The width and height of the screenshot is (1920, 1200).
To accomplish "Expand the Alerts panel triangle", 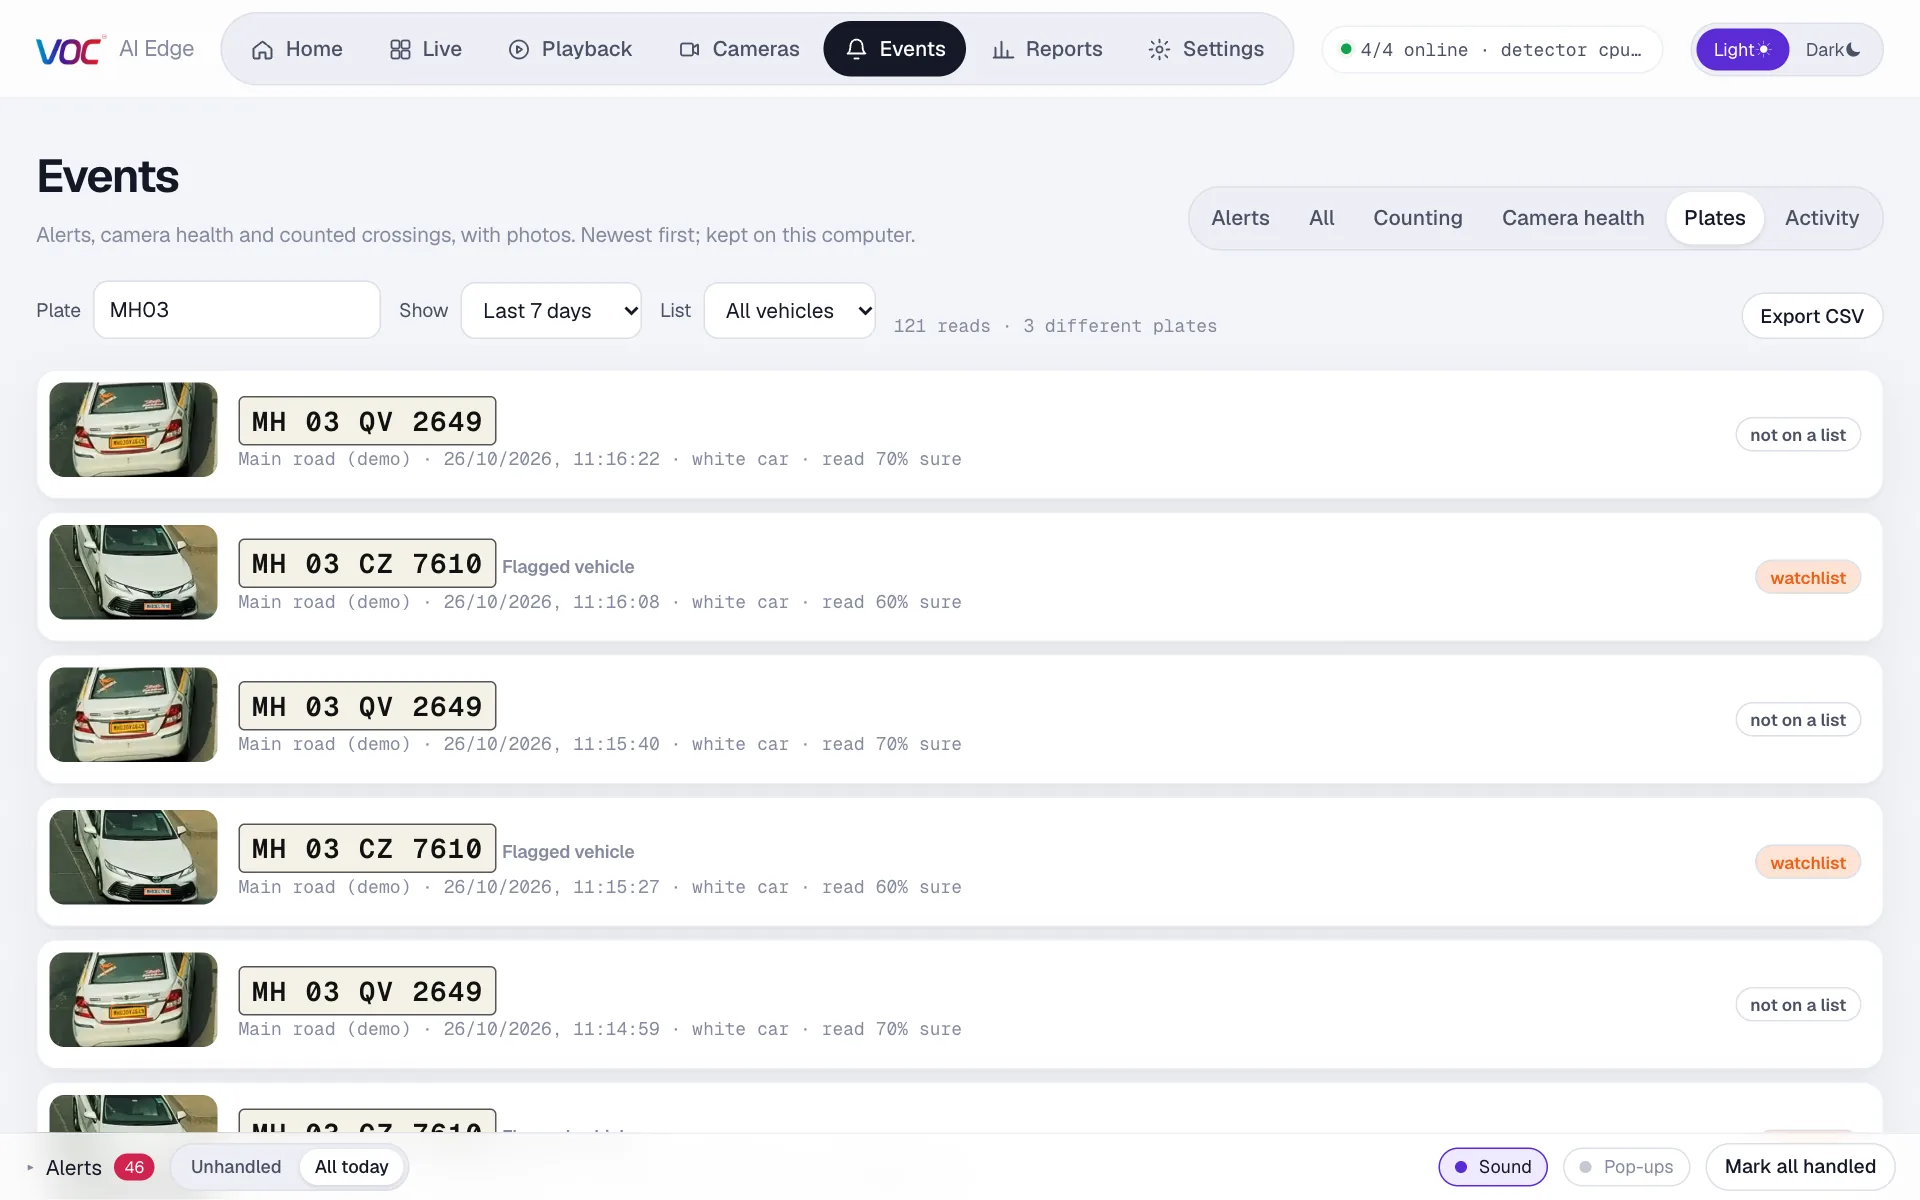I will pyautogui.click(x=30, y=1167).
